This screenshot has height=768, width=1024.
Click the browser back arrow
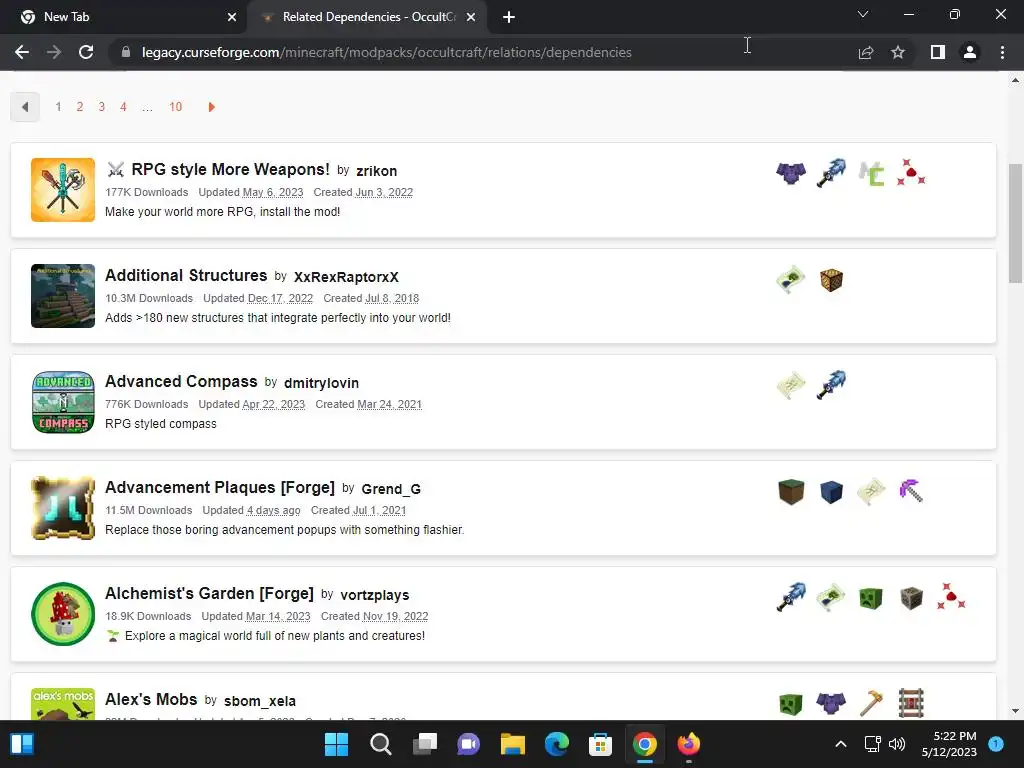(22, 52)
